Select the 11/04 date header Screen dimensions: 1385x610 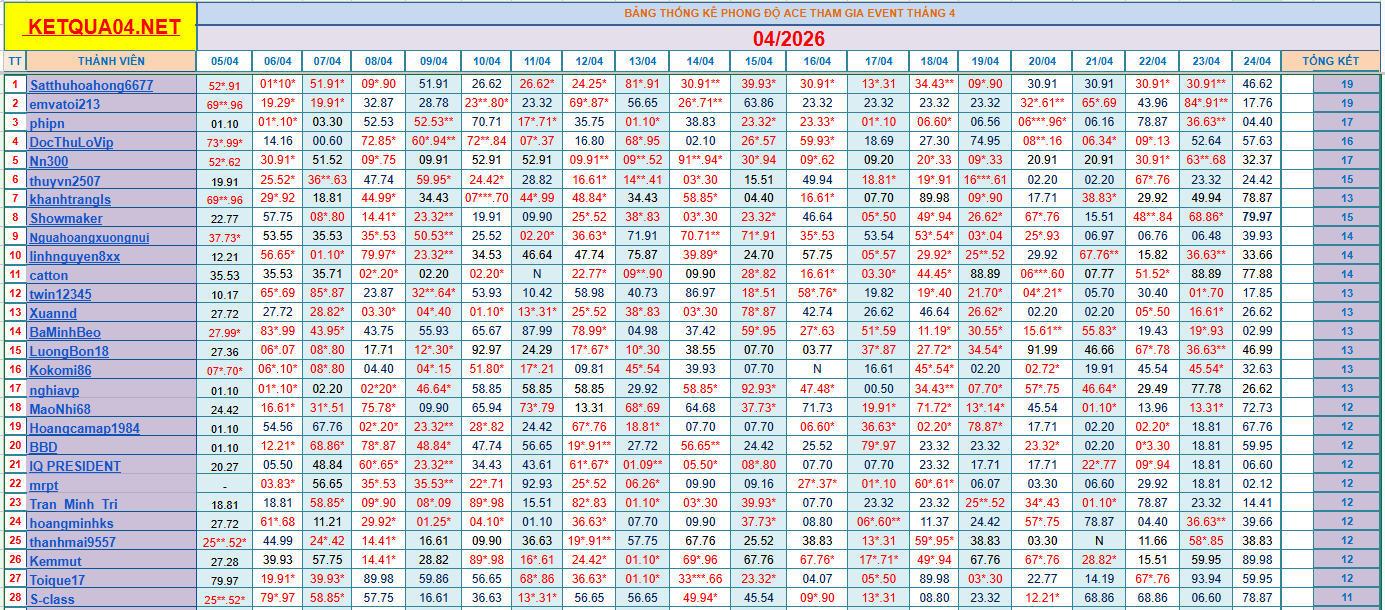537,61
